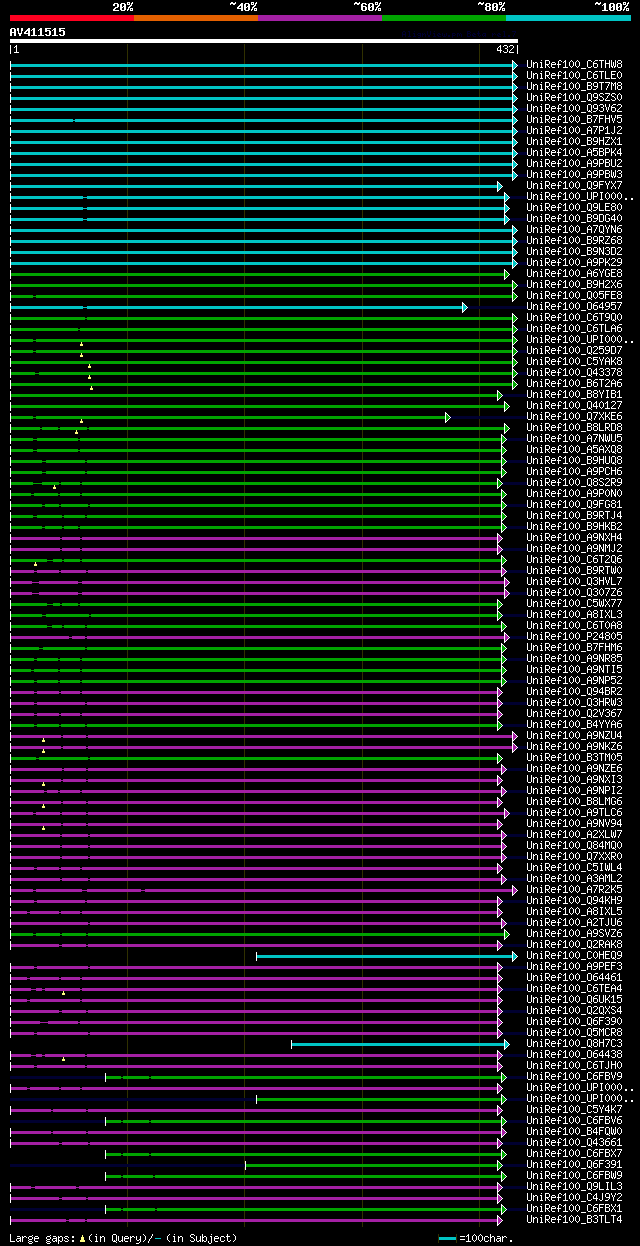Select the UniRef100_B9HZX1 label
The width and height of the screenshot is (640, 1246).
(x=574, y=141)
